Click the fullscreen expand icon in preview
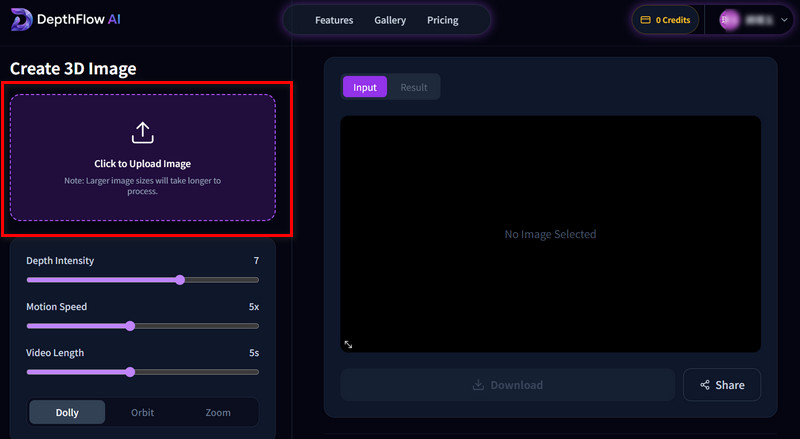 (348, 344)
